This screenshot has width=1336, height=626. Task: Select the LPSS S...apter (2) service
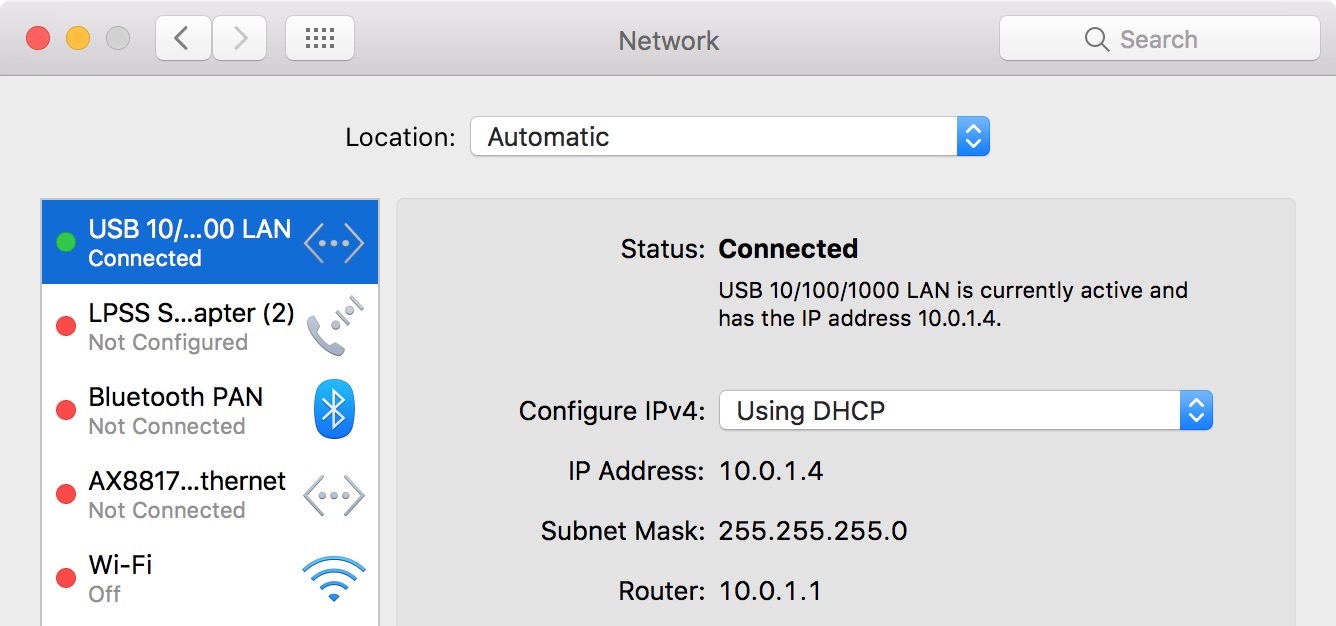191,313
